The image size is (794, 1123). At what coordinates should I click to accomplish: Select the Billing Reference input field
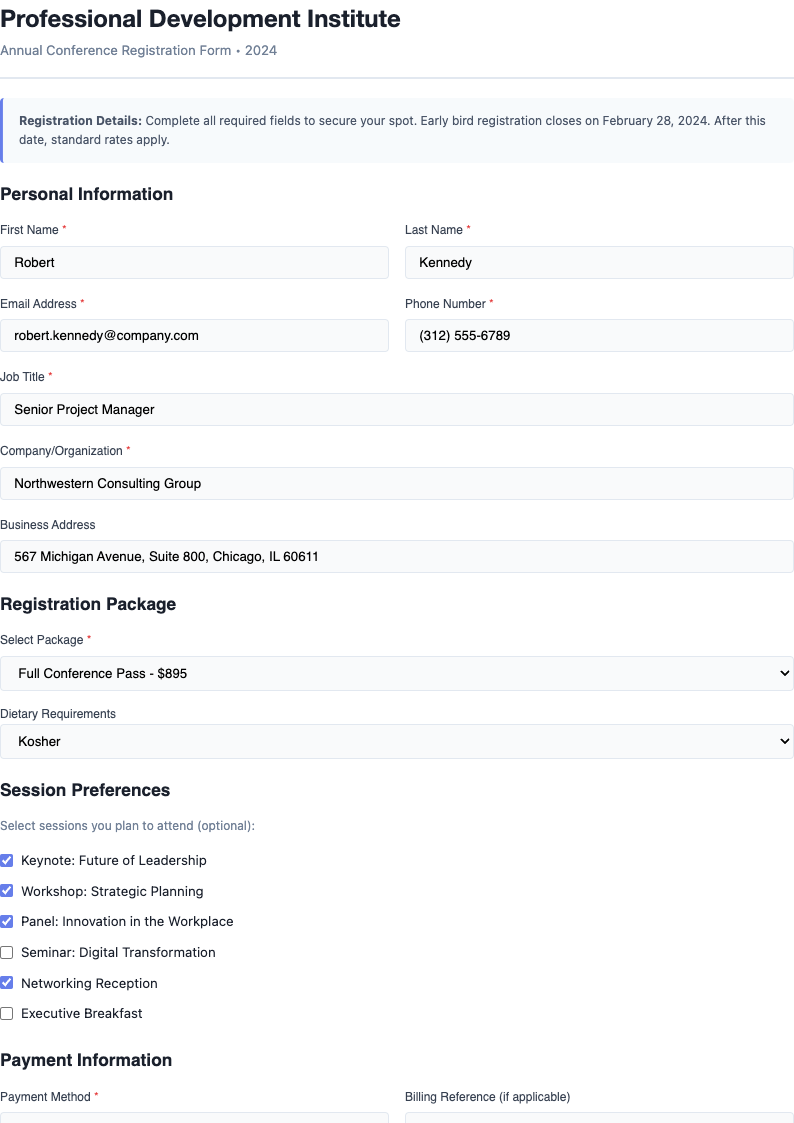(x=598, y=1119)
